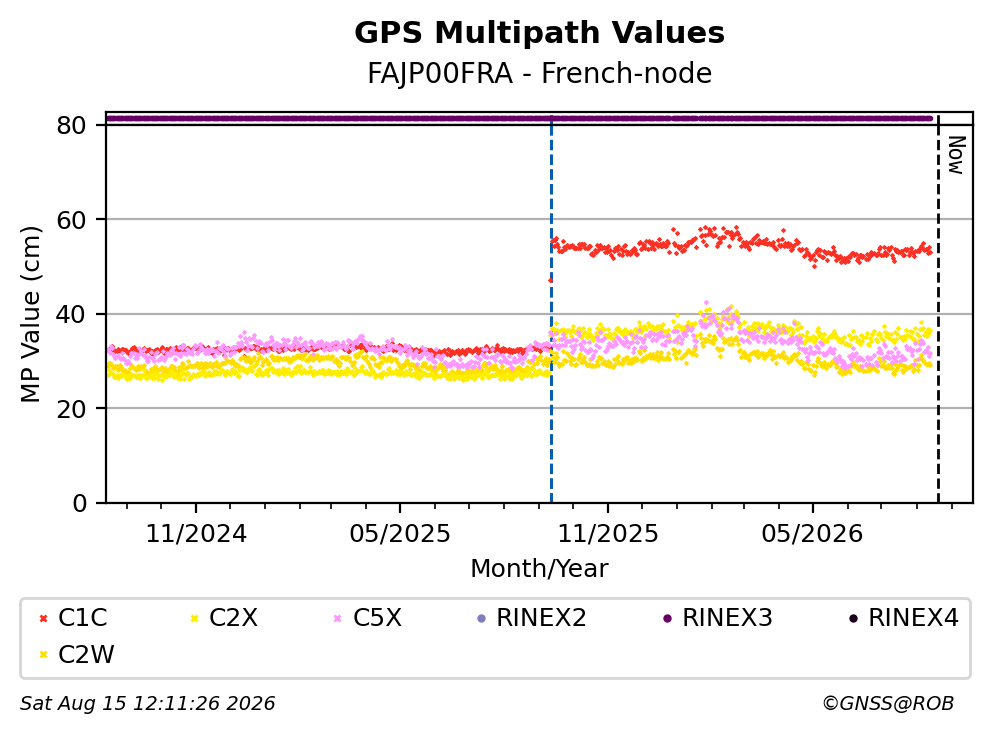The width and height of the screenshot is (992, 734).
Task: Click the 05/2025 x-axis tick label
Action: tap(400, 534)
